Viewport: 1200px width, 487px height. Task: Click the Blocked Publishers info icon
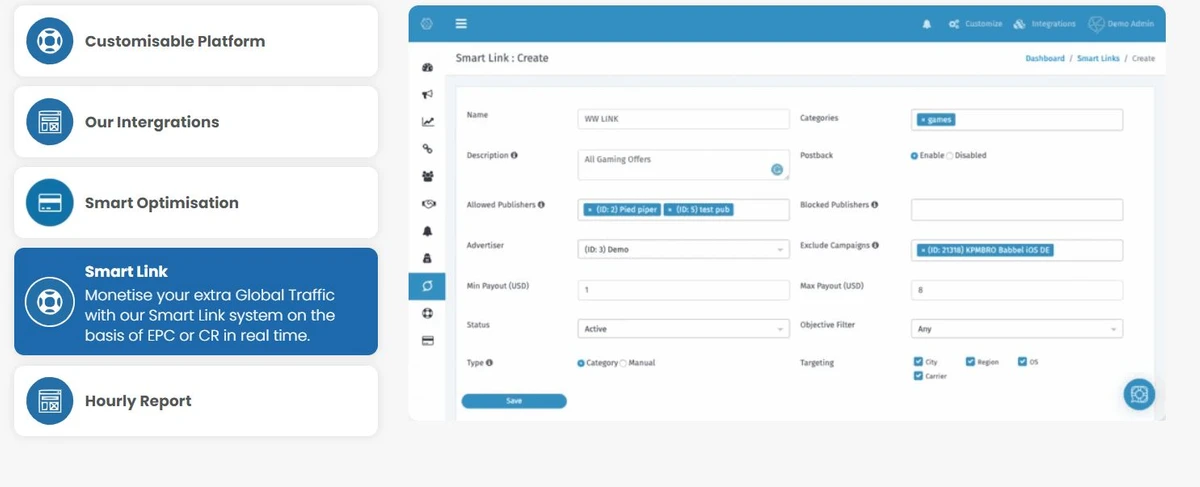point(874,205)
